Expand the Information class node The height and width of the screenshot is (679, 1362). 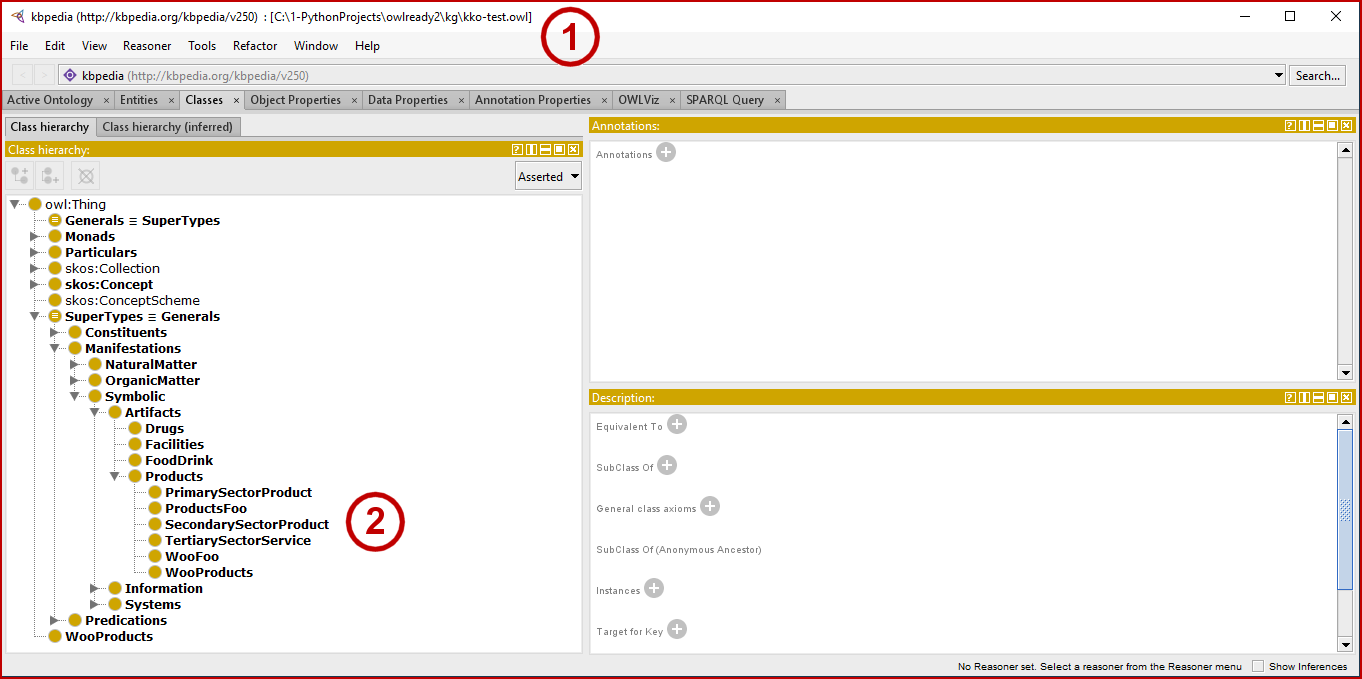click(95, 588)
